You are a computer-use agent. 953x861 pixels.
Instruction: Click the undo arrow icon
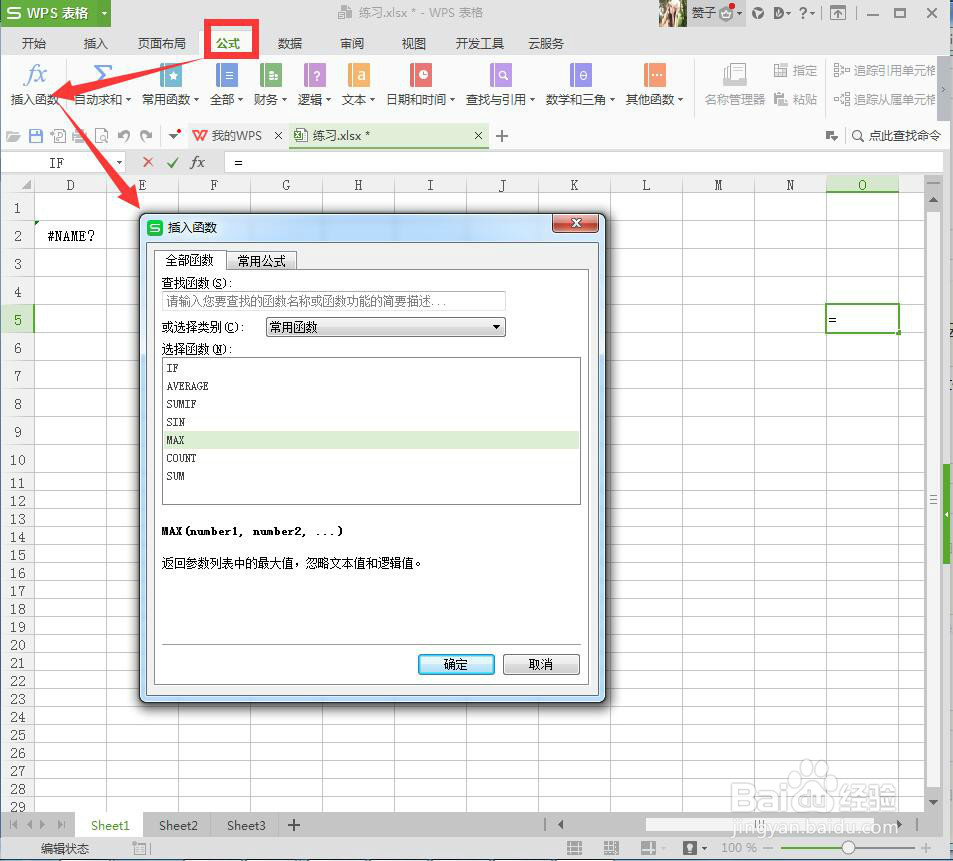coord(124,136)
